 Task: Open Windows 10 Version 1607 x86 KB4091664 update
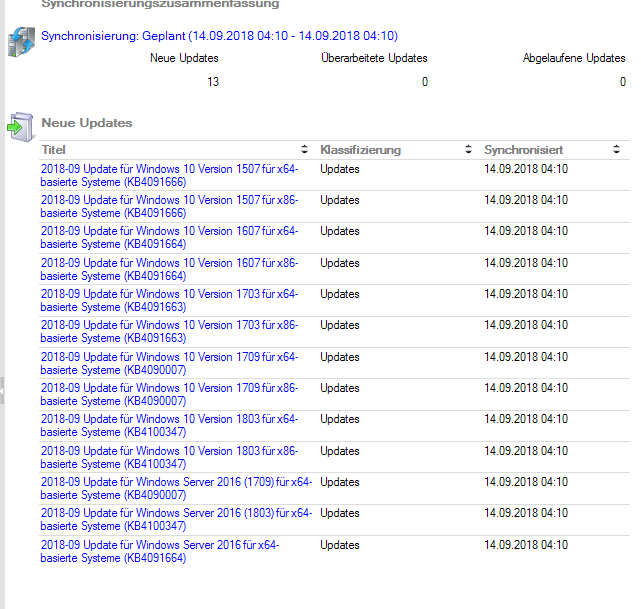(x=169, y=269)
